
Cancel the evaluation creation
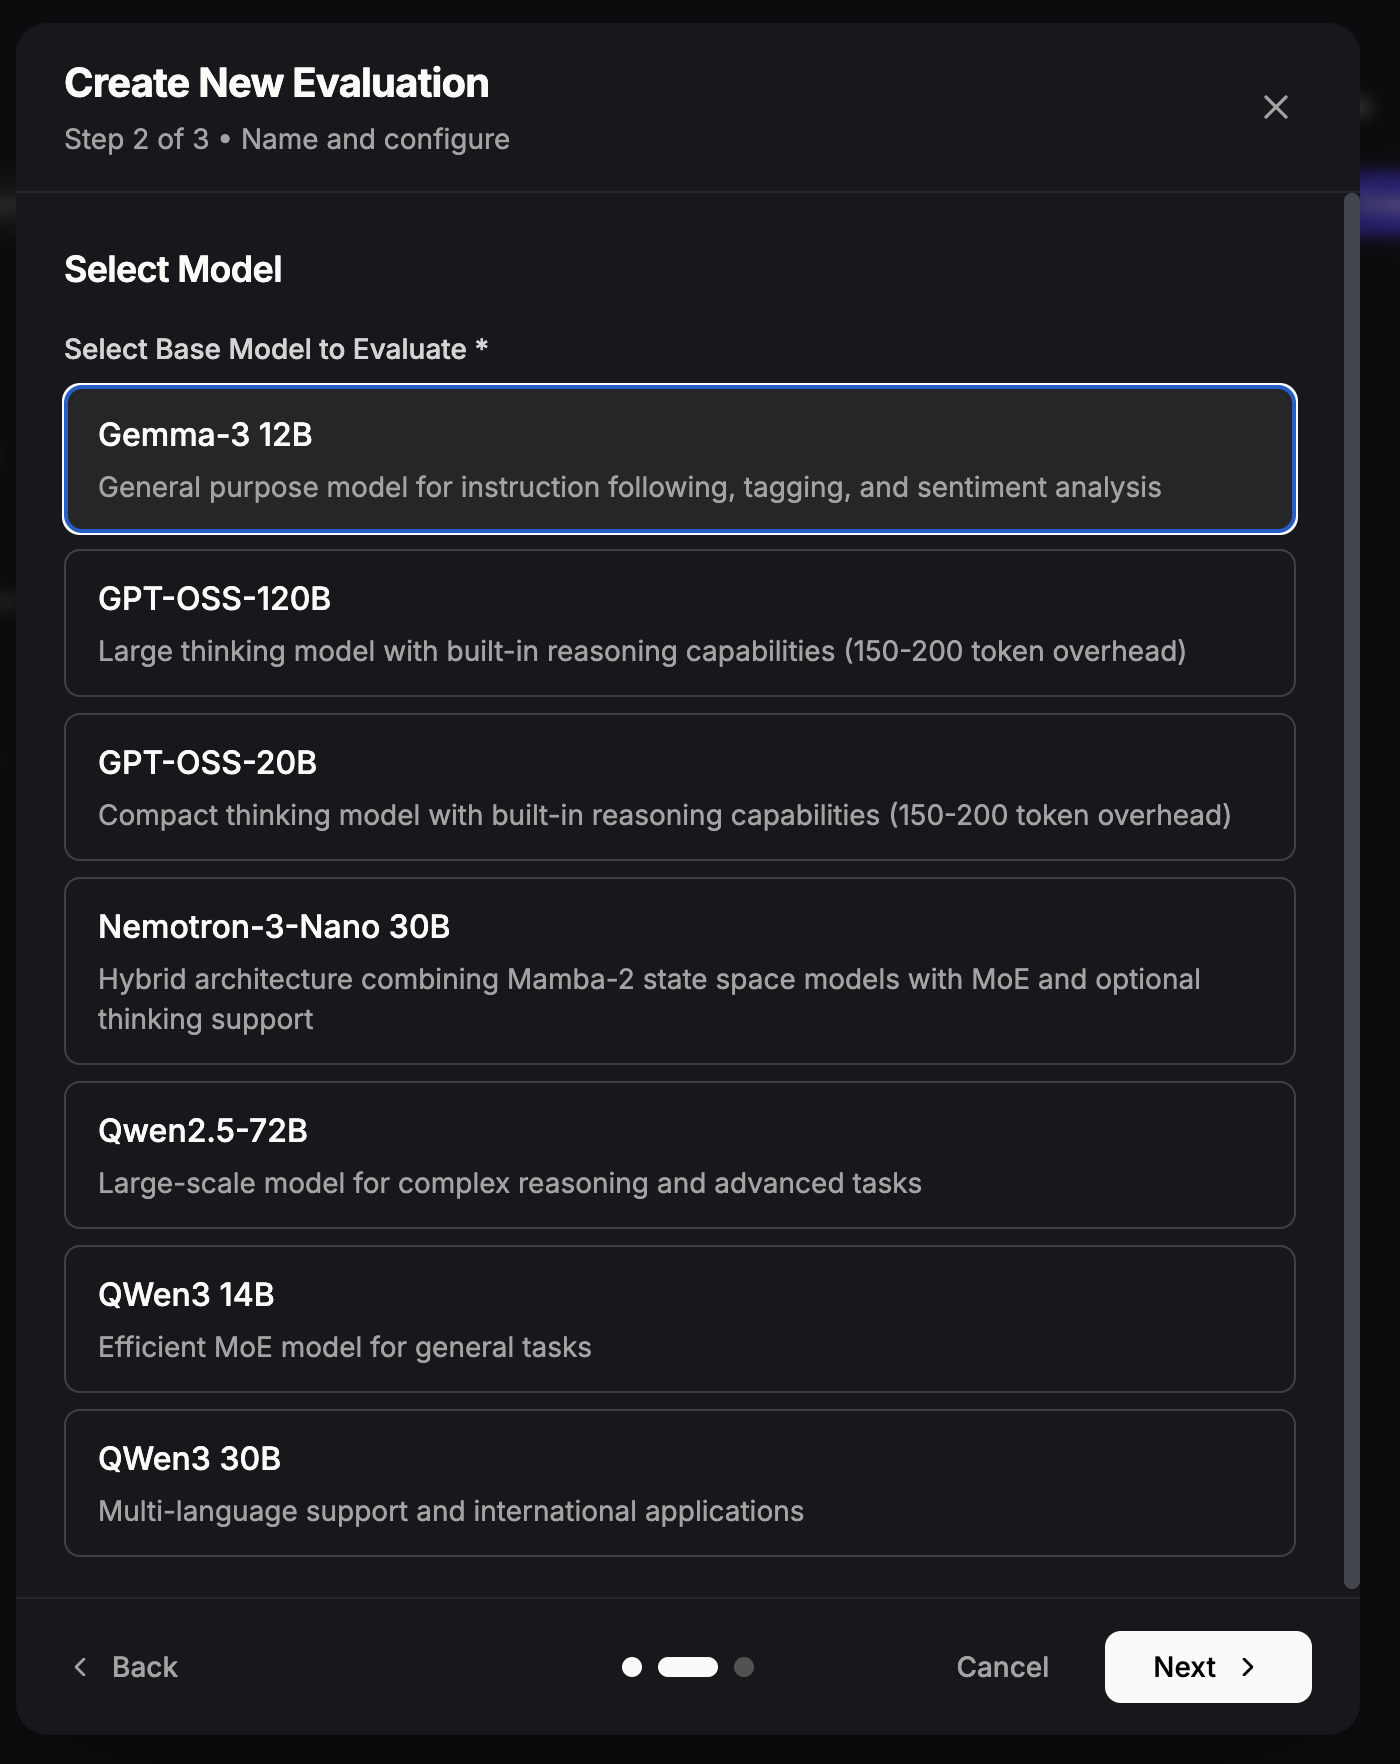[x=1002, y=1667]
